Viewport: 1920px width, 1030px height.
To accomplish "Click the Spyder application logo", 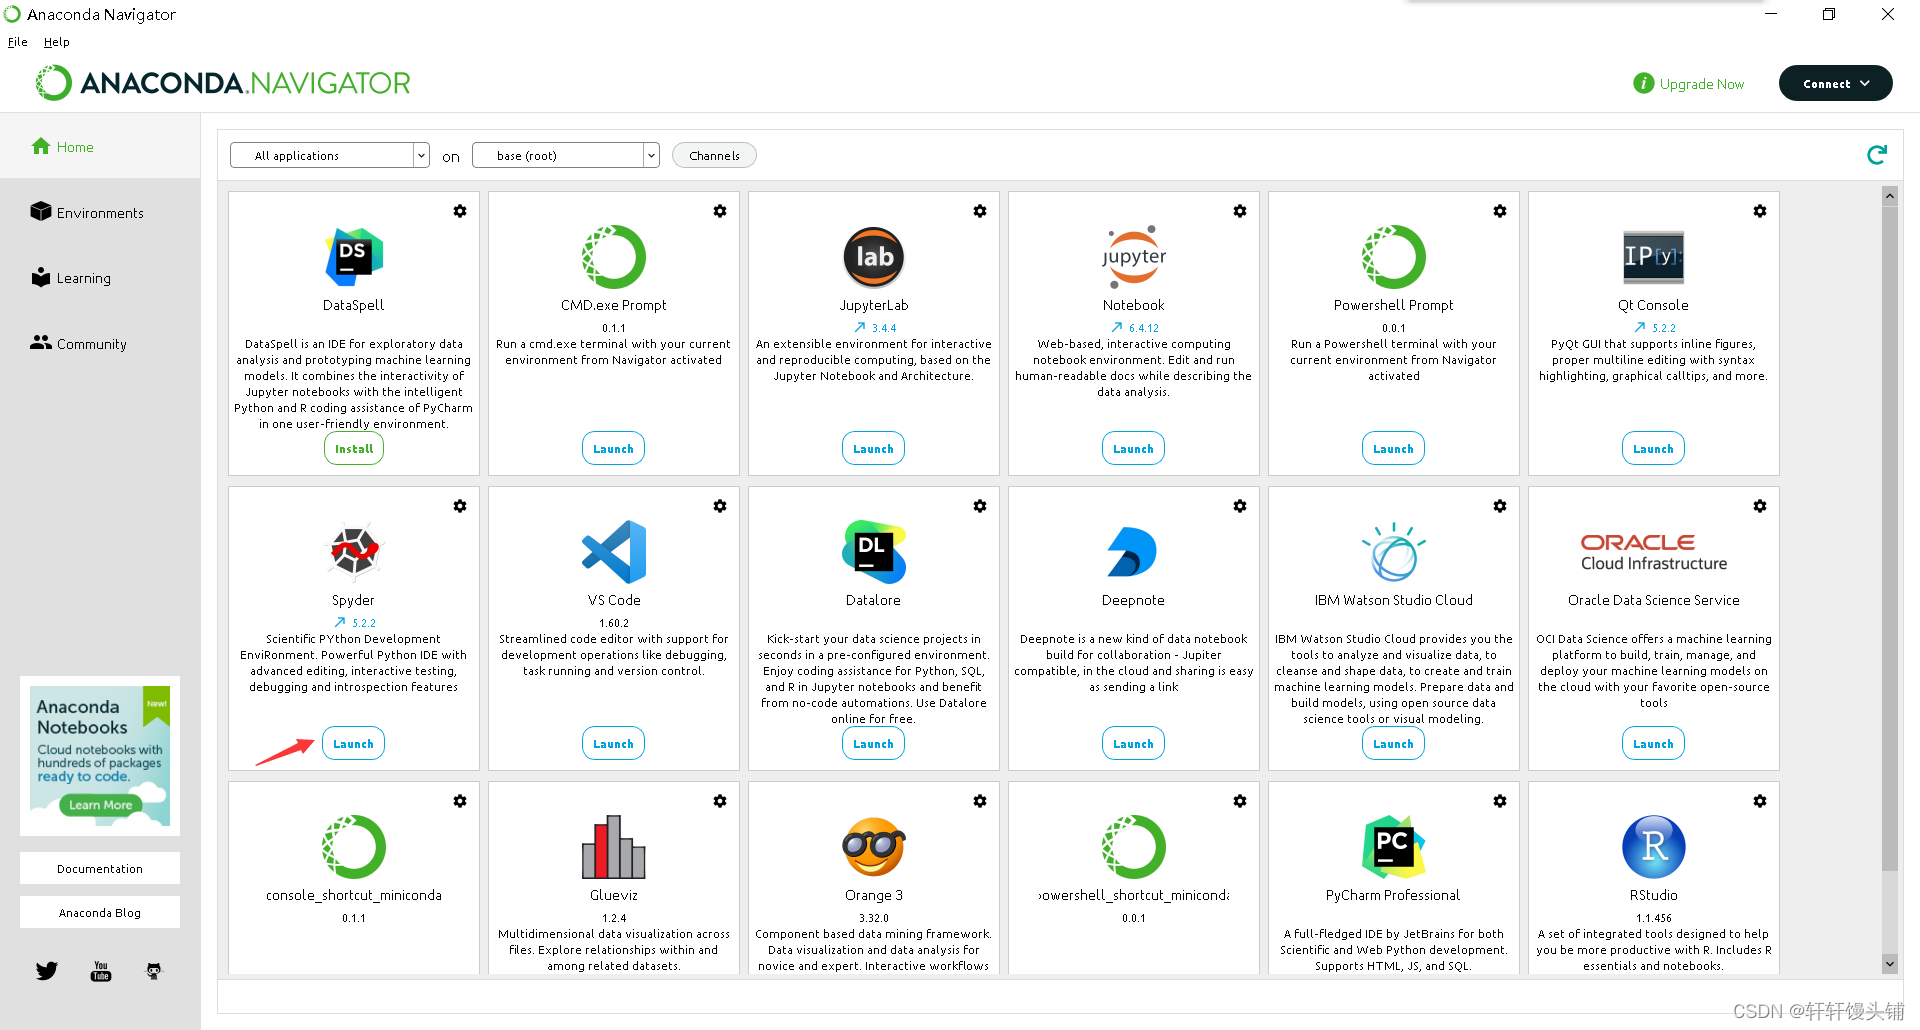I will pos(354,552).
